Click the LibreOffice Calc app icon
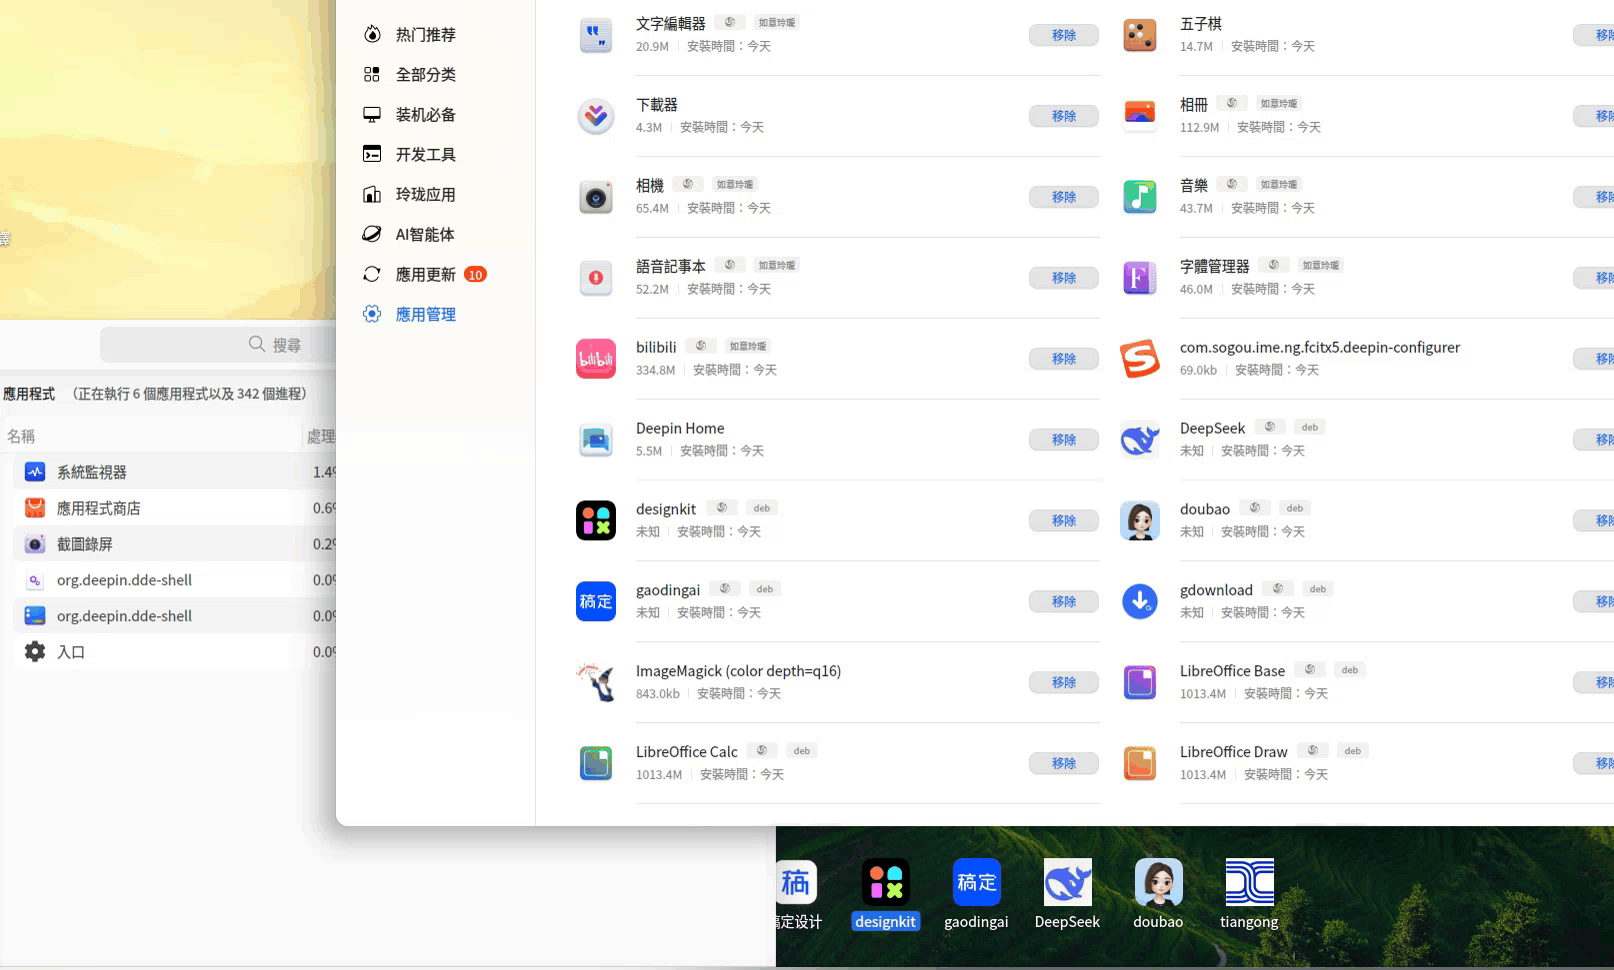The height and width of the screenshot is (970, 1614). (x=596, y=763)
